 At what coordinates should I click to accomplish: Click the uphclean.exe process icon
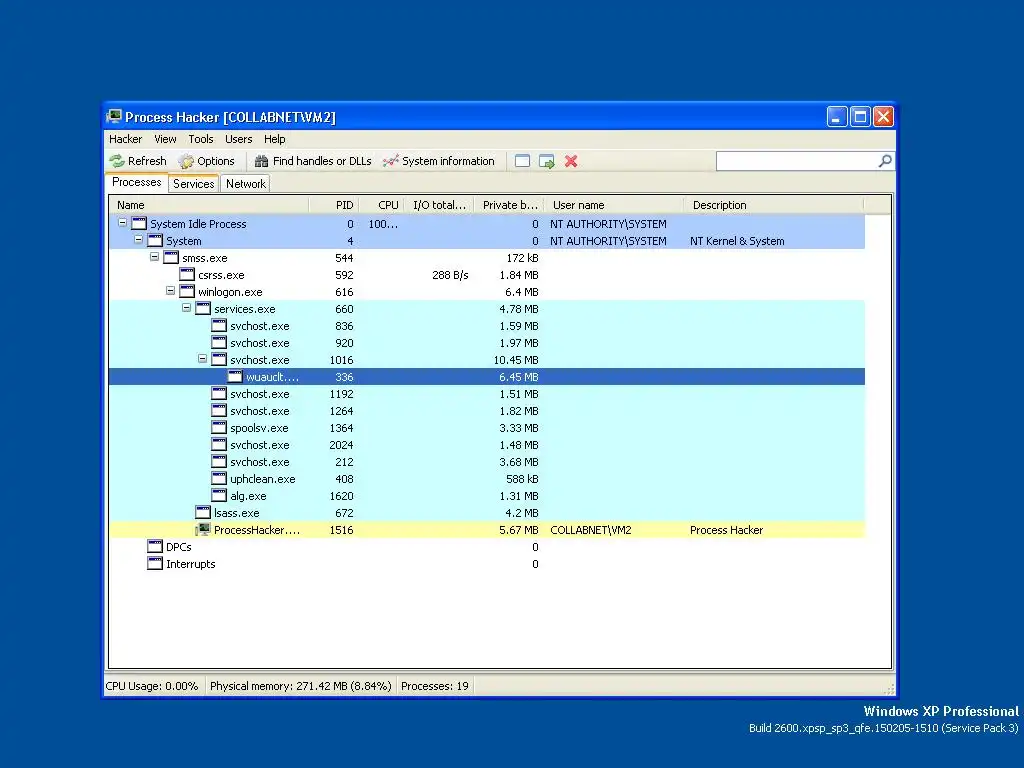[x=219, y=478]
